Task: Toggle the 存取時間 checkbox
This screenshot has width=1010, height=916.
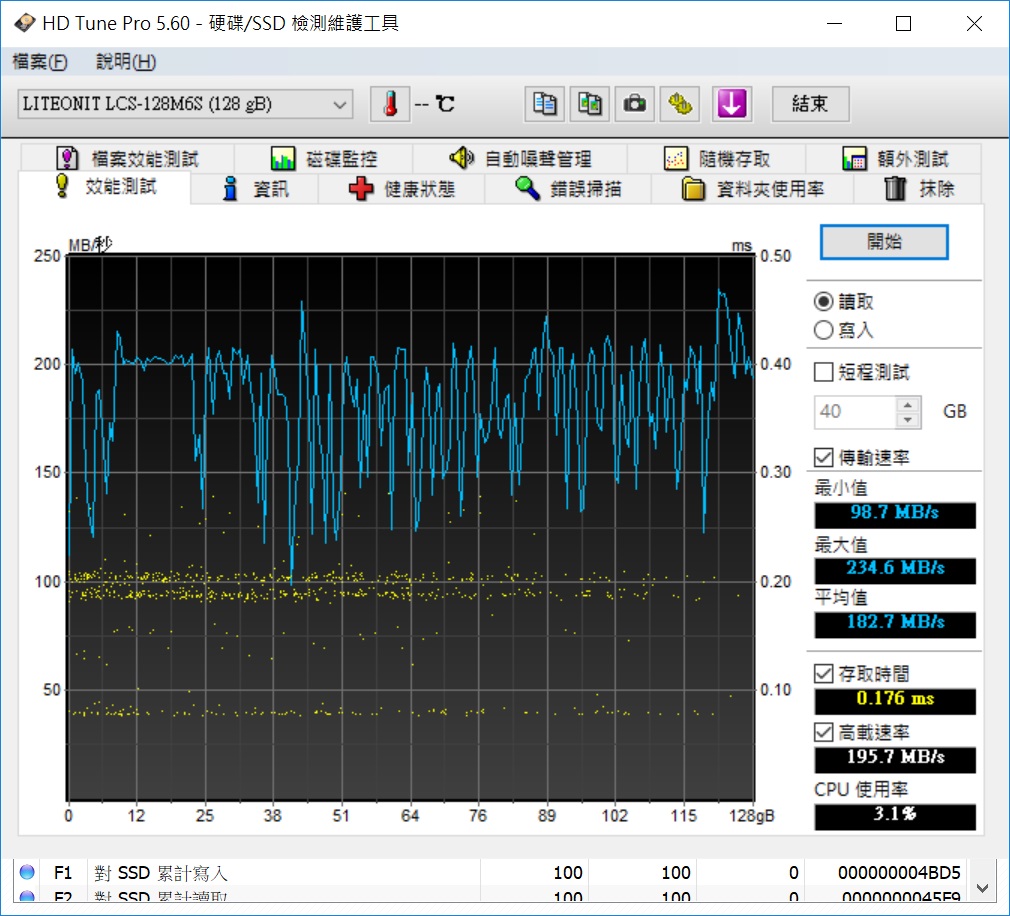Action: point(823,674)
